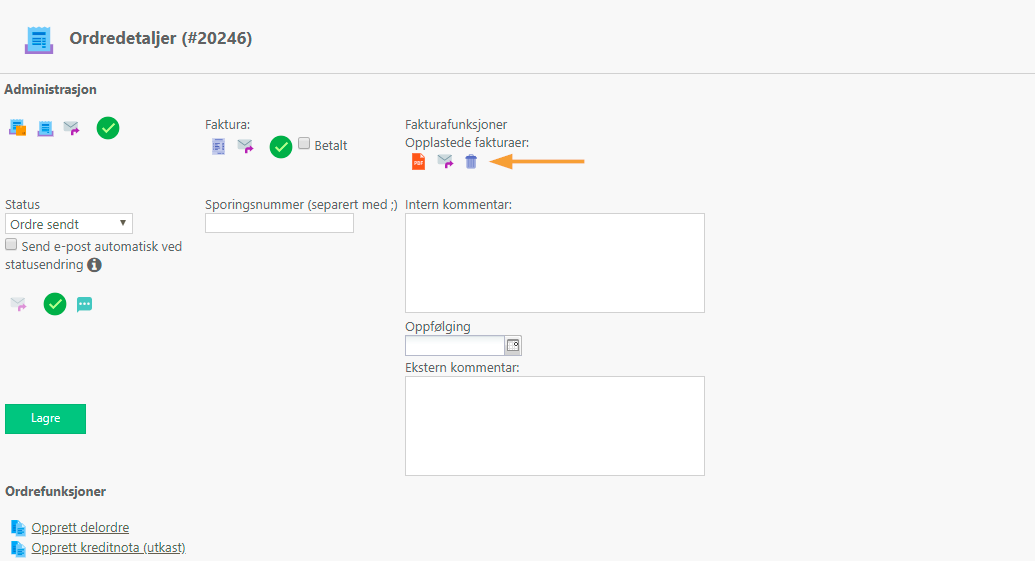Open the Opprett delordre link
The height and width of the screenshot is (561, 1035).
pyautogui.click(x=80, y=527)
